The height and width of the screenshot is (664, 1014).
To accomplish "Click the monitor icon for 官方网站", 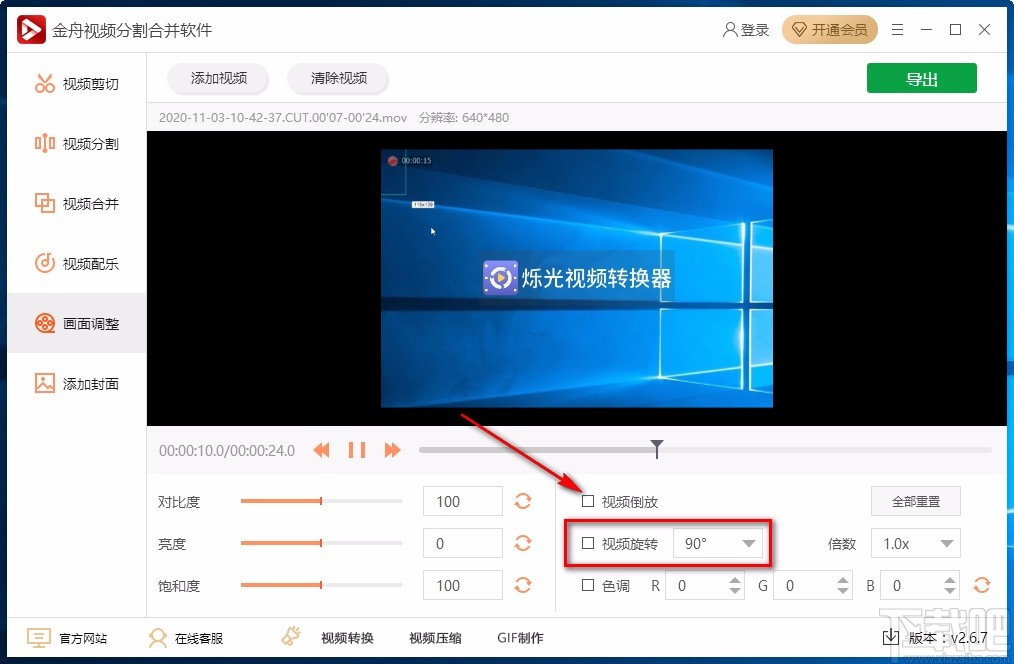I will pos(38,638).
